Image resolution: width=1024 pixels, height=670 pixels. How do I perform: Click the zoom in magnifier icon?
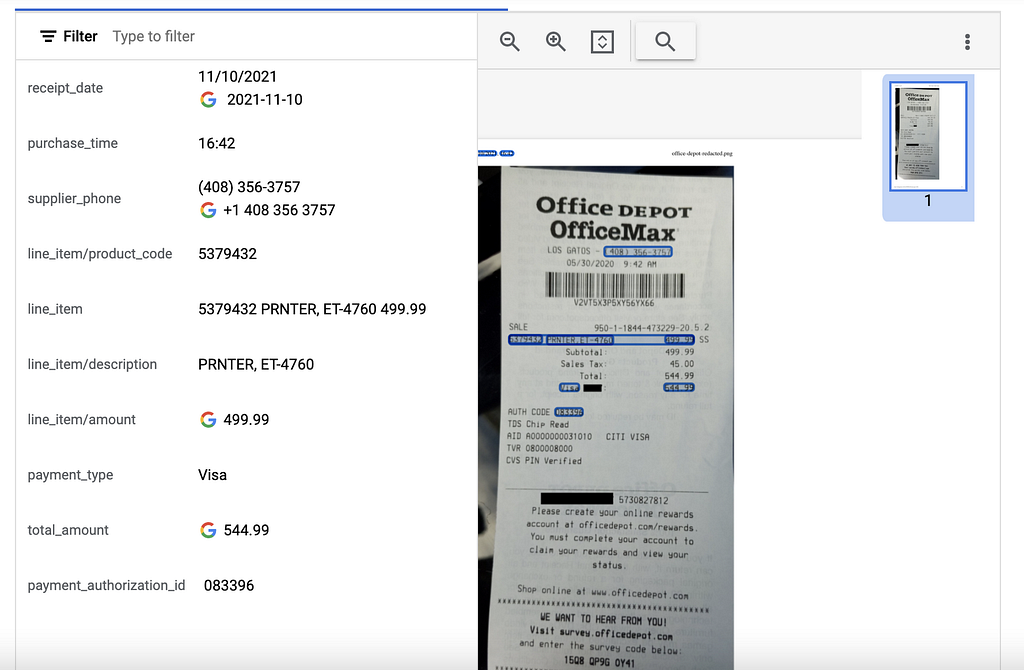click(556, 42)
